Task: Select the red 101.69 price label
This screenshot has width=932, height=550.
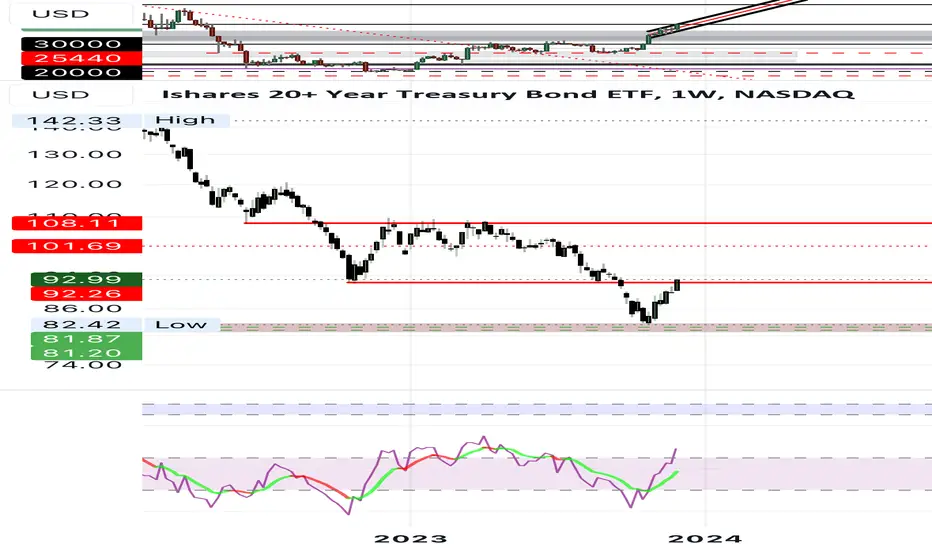Action: coord(77,246)
